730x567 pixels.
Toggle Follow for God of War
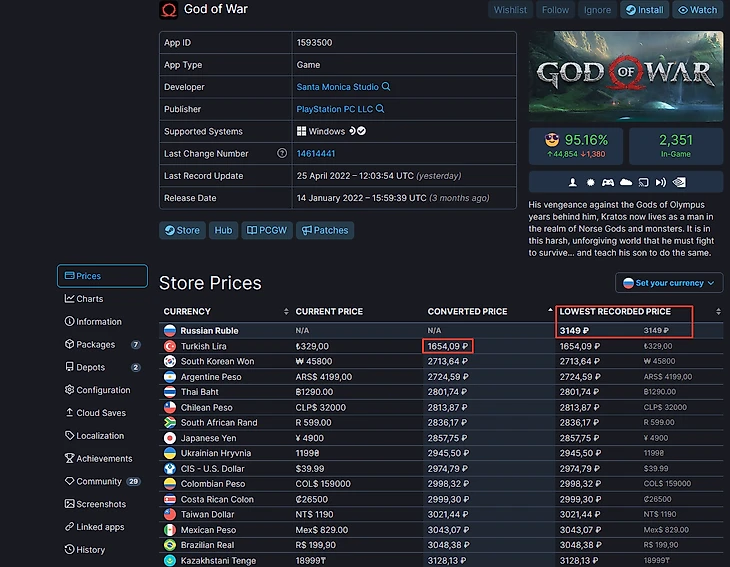coord(554,10)
